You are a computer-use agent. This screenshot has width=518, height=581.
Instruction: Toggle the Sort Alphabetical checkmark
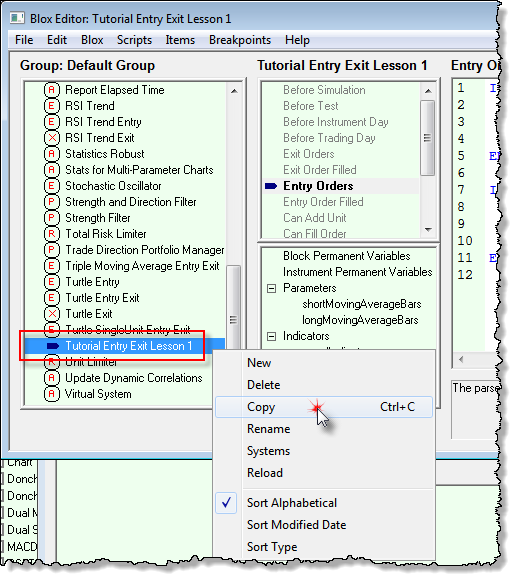pyautogui.click(x=226, y=503)
